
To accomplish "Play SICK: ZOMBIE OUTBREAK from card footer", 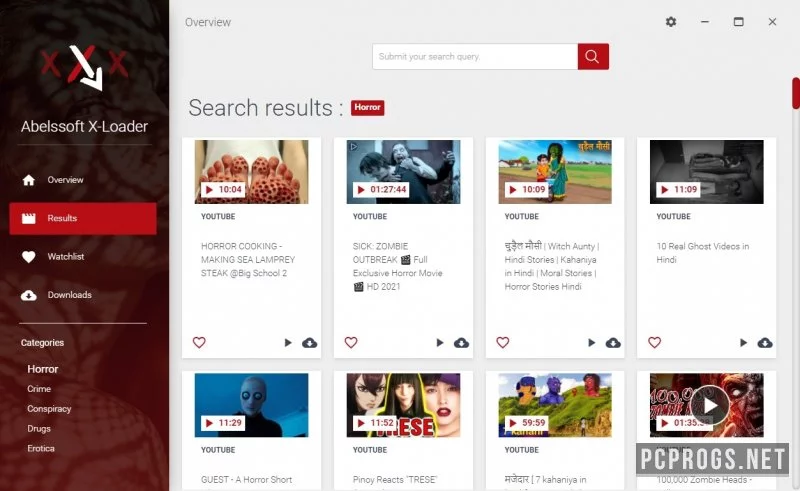I will point(440,343).
